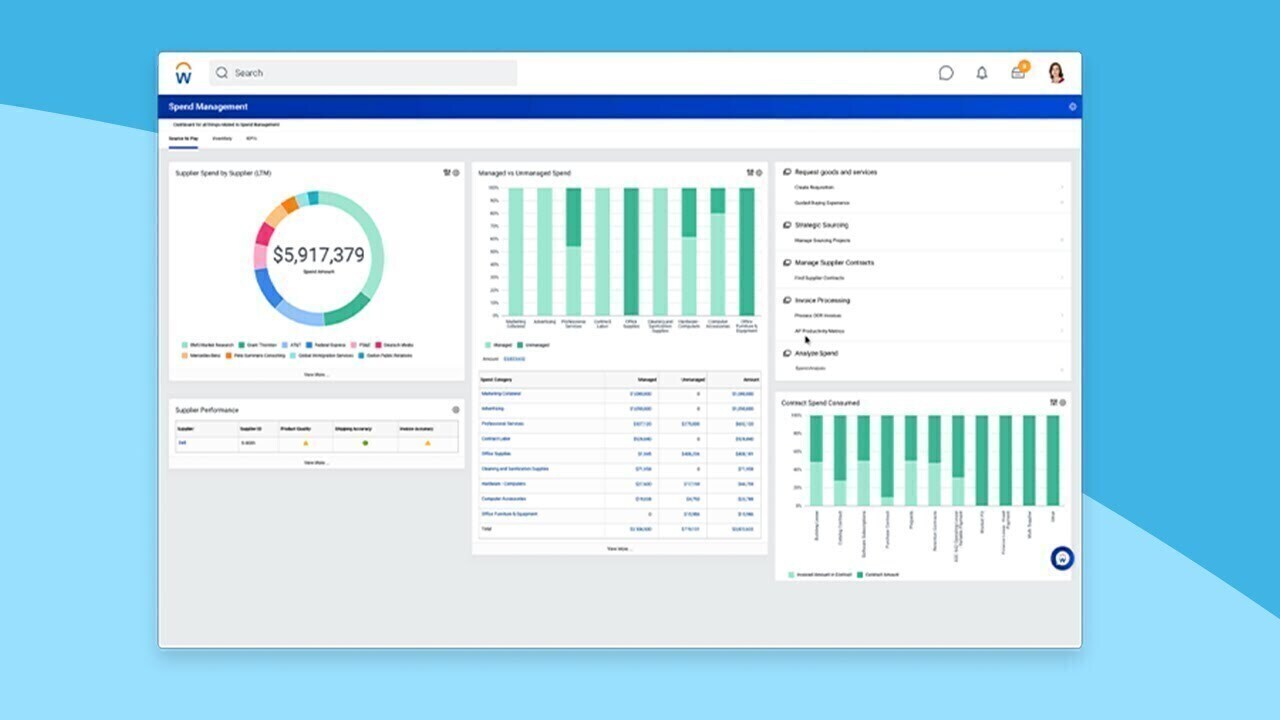Open gear icon on Managed vs Unmanaged Spend

(x=759, y=173)
